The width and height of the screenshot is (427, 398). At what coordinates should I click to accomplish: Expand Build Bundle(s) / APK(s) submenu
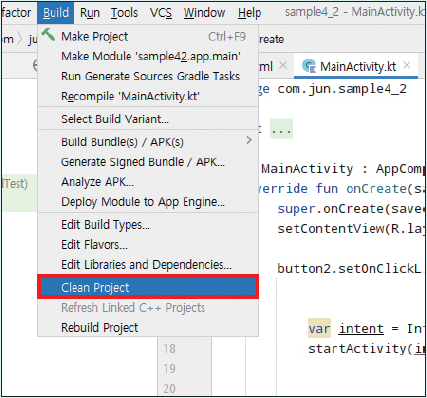click(148, 142)
